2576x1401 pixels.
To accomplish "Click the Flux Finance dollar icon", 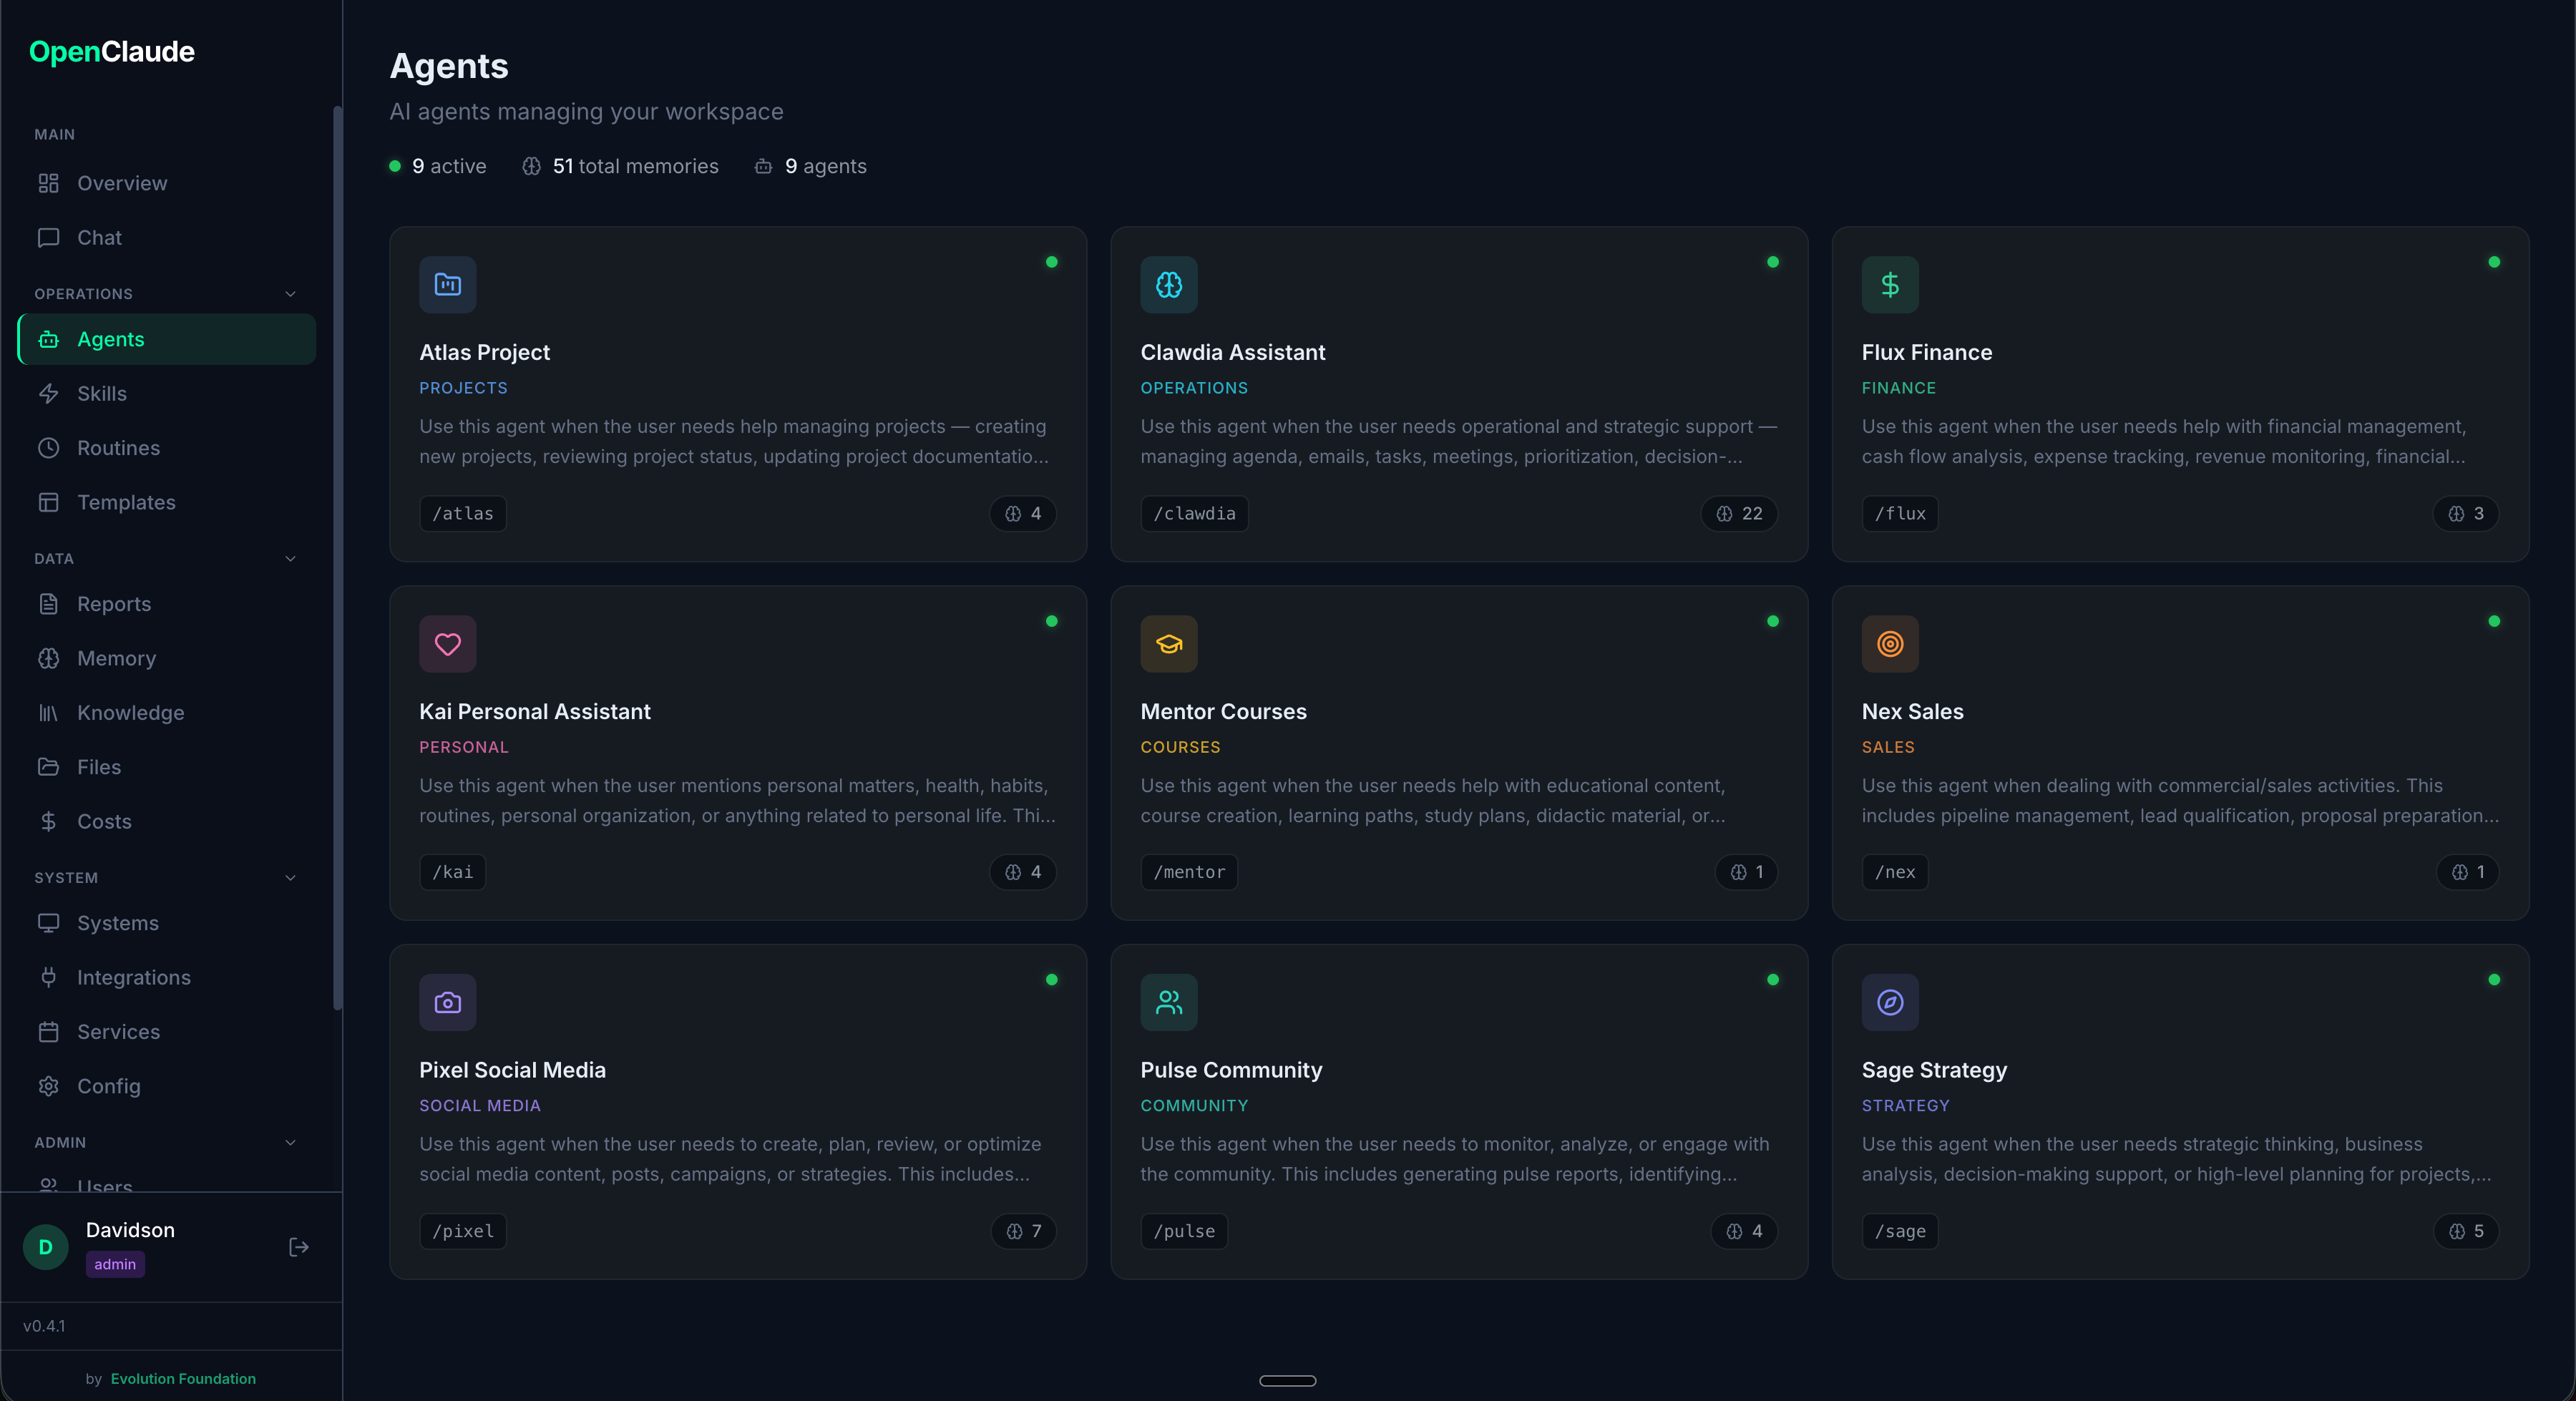I will (x=1889, y=285).
